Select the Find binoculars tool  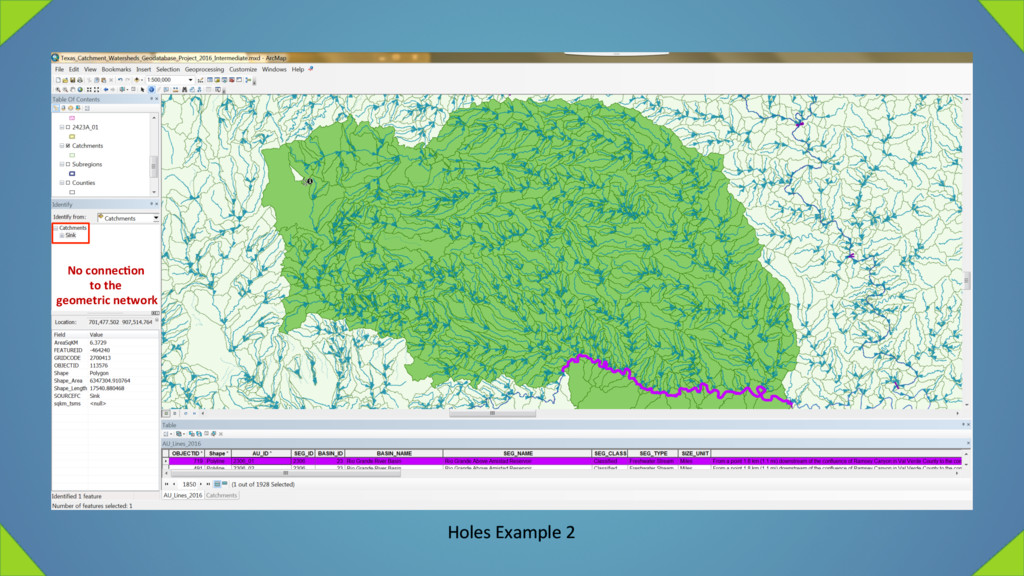point(185,89)
